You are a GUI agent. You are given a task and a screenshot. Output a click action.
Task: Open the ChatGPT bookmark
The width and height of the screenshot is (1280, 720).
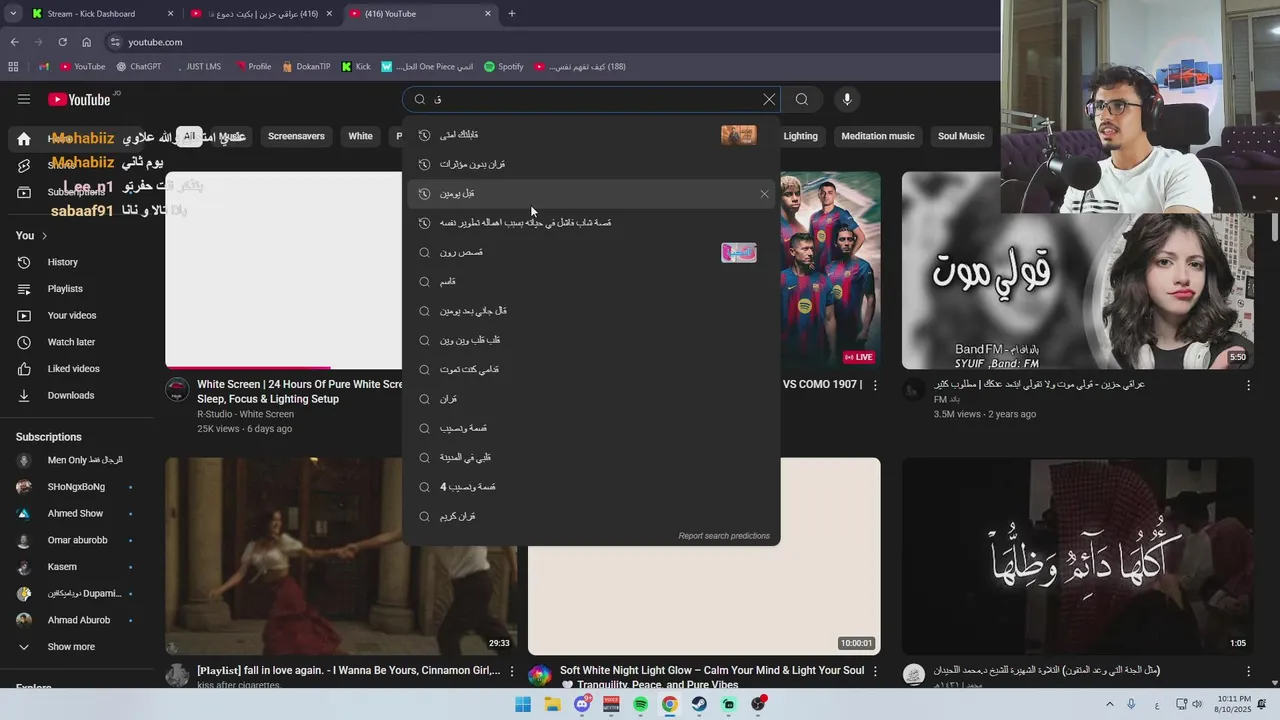point(138,67)
